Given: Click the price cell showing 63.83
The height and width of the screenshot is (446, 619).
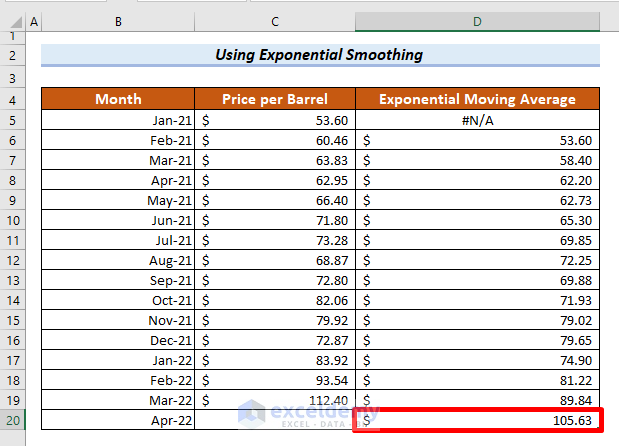Looking at the screenshot, I should 275,160.
